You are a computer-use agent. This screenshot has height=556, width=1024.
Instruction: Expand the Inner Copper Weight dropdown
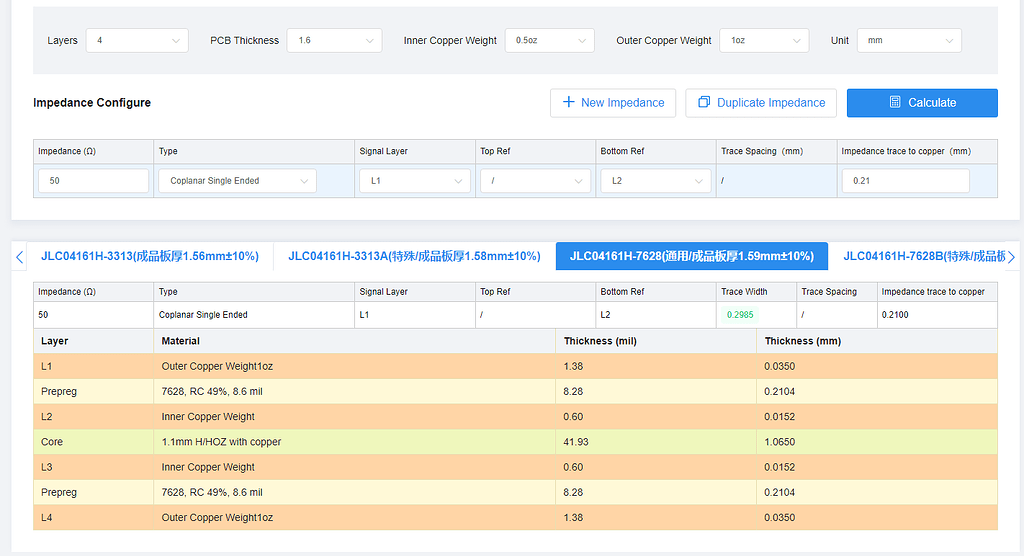[549, 41]
